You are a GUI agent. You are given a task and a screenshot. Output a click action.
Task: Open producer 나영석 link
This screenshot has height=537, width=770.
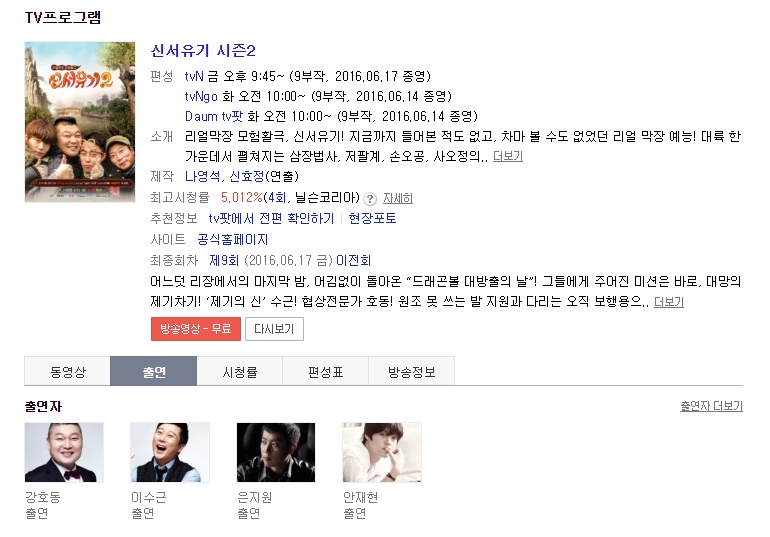pos(203,176)
